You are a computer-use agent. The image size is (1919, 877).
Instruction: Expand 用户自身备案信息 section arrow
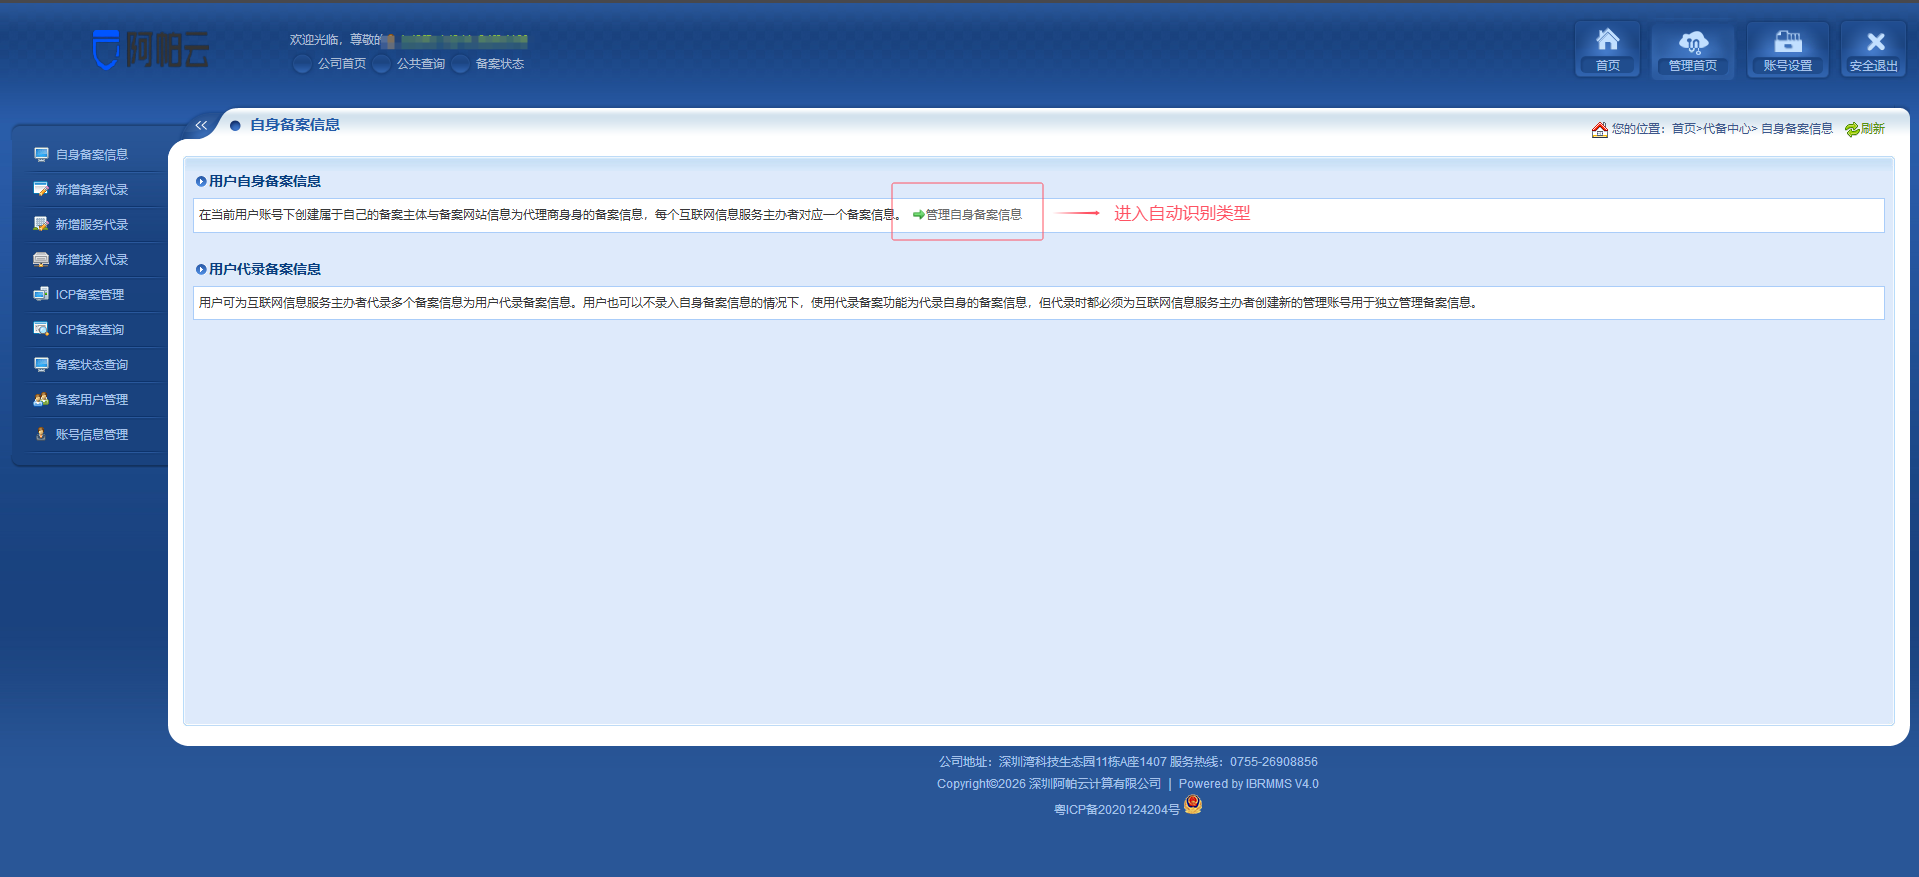(201, 181)
